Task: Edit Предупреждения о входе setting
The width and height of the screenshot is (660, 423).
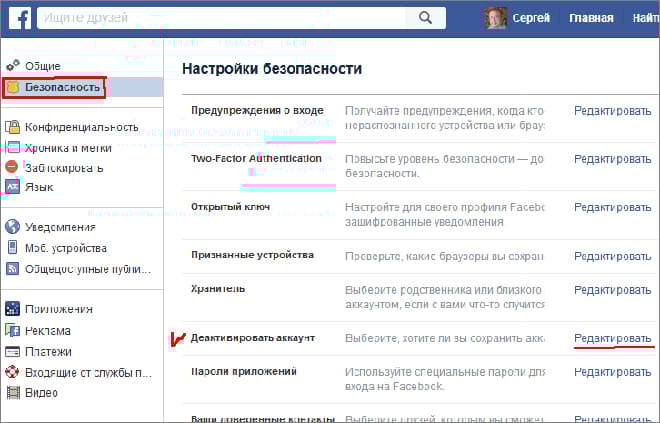Action: click(x=612, y=111)
